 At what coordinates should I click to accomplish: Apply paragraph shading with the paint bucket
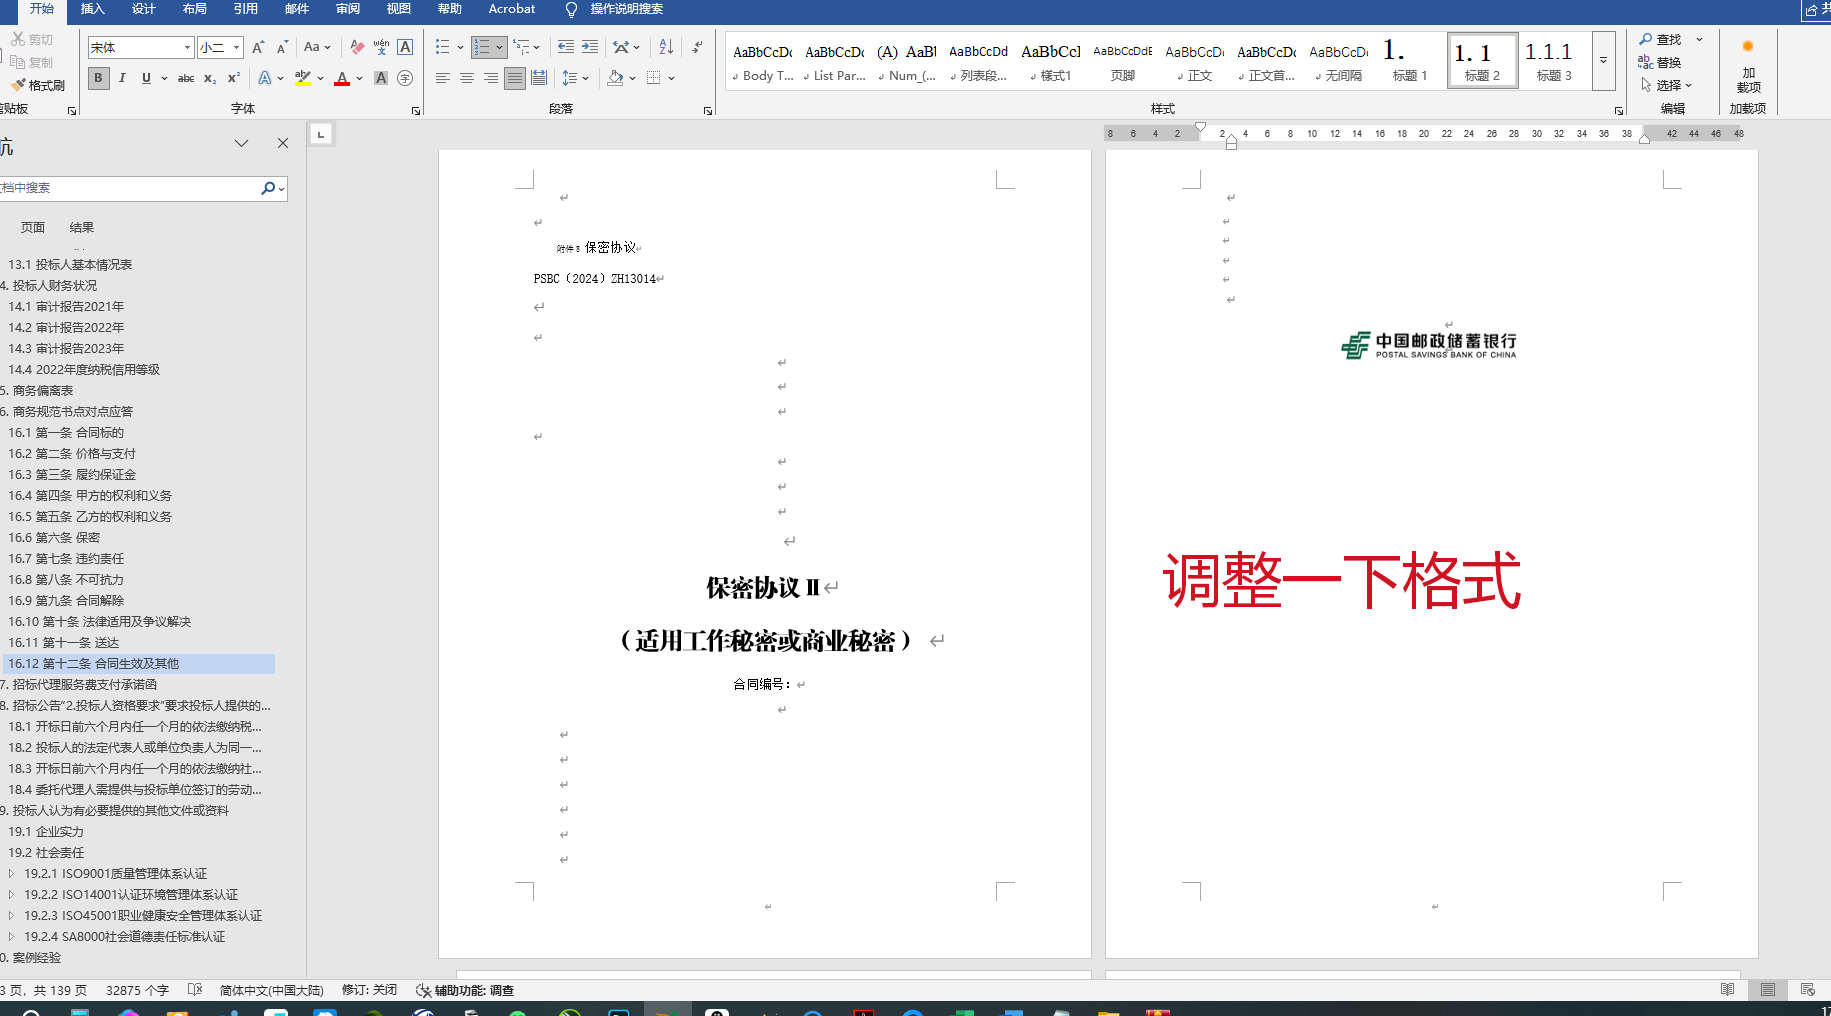(615, 78)
